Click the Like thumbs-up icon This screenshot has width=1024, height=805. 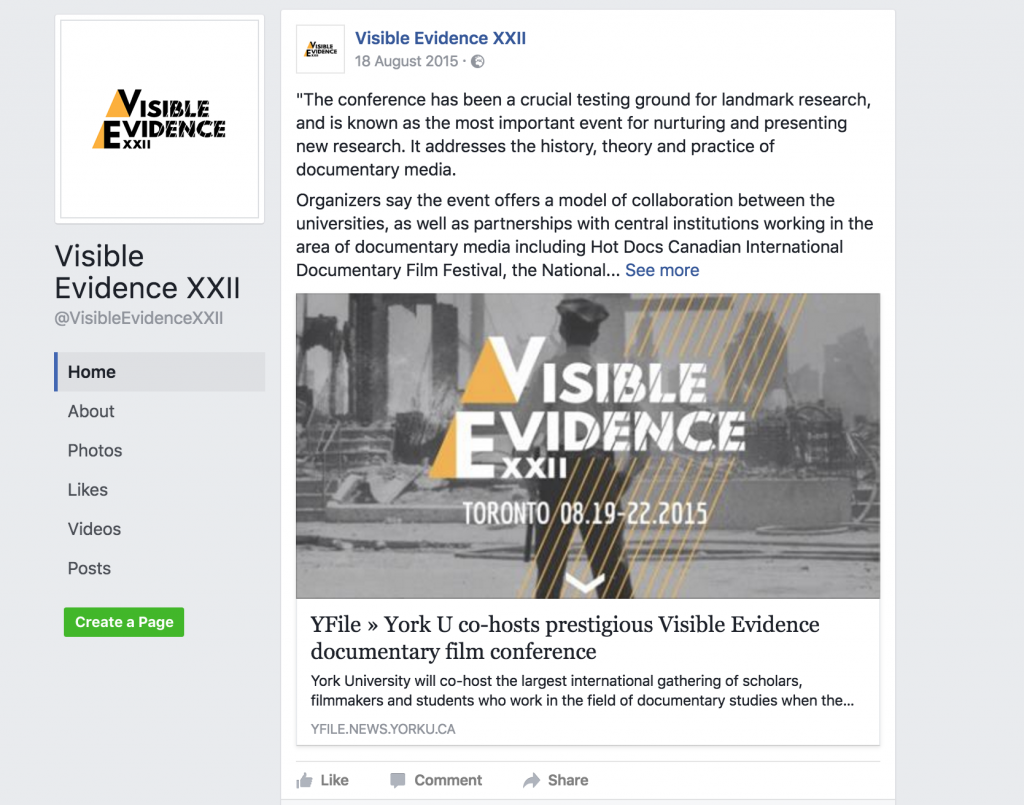[x=304, y=780]
